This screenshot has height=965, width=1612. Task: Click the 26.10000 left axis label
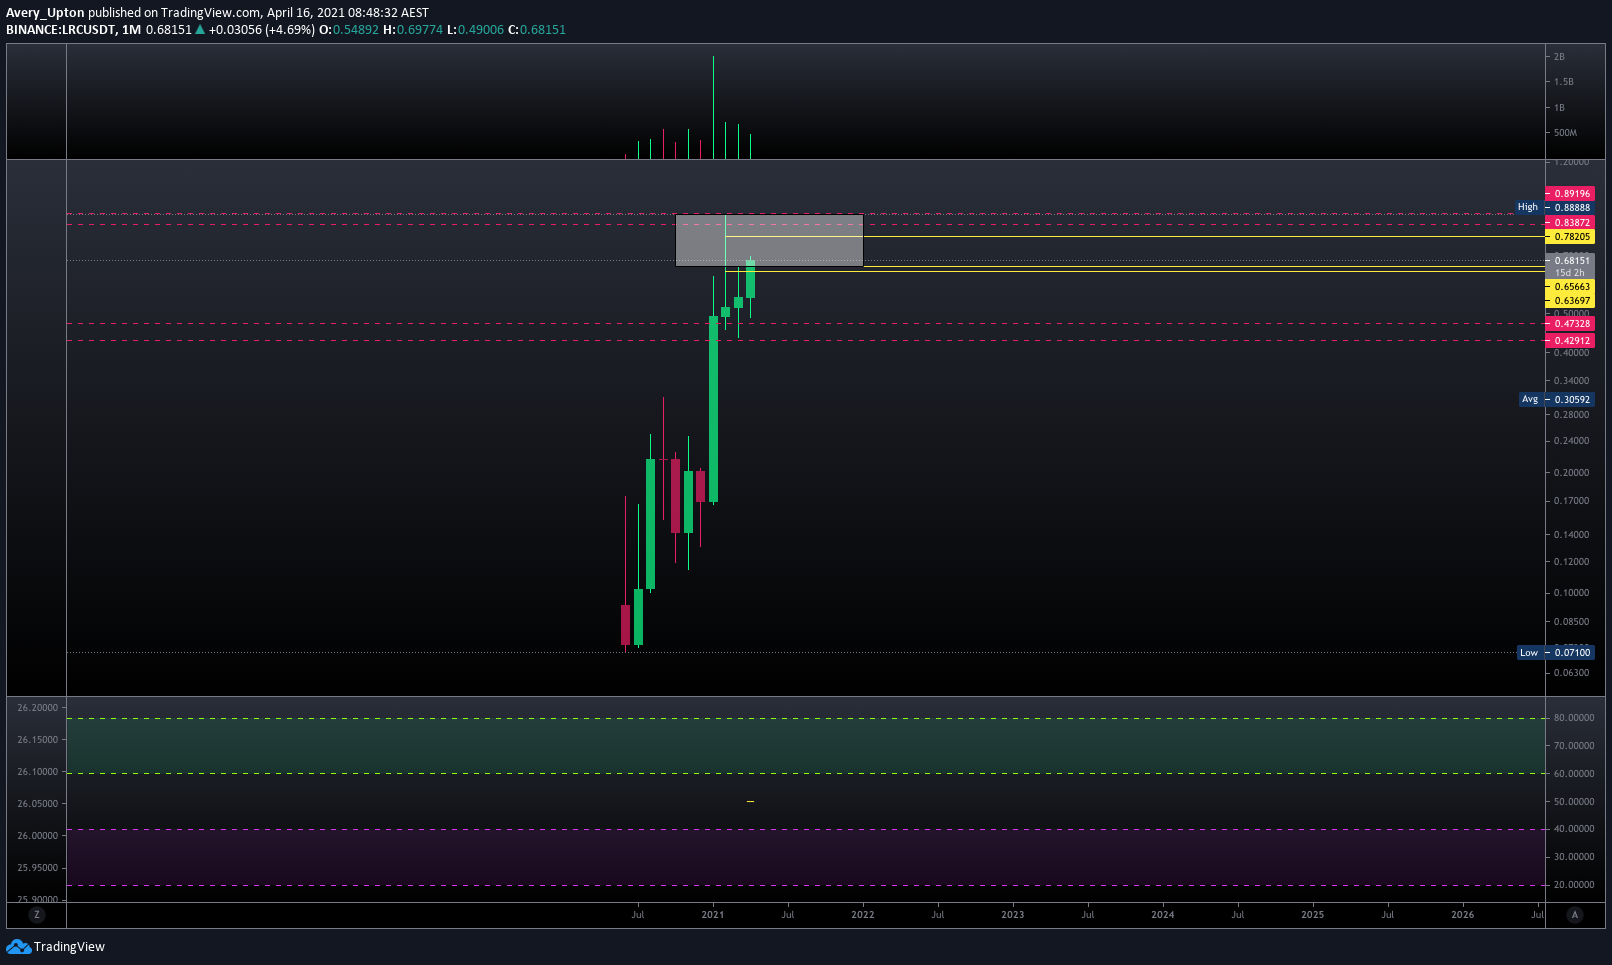coord(38,772)
